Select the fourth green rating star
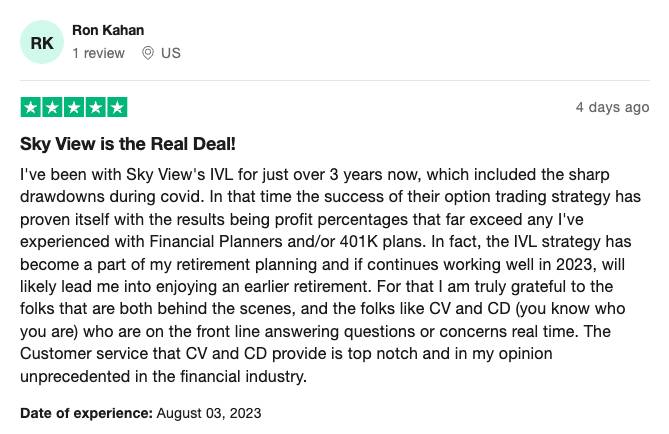The height and width of the screenshot is (434, 669). [96, 107]
